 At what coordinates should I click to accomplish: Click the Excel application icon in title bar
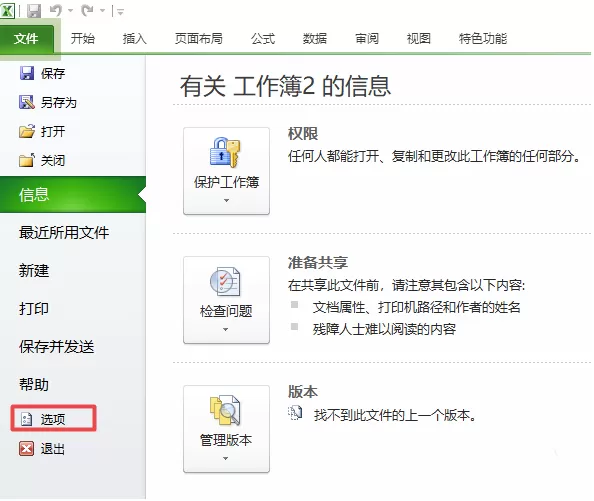click(7, 10)
